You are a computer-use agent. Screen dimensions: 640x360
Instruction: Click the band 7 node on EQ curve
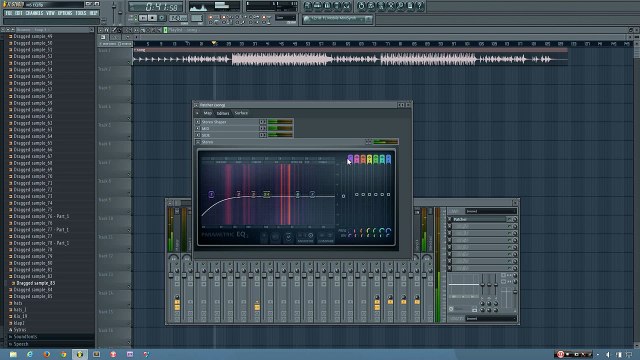coord(312,194)
